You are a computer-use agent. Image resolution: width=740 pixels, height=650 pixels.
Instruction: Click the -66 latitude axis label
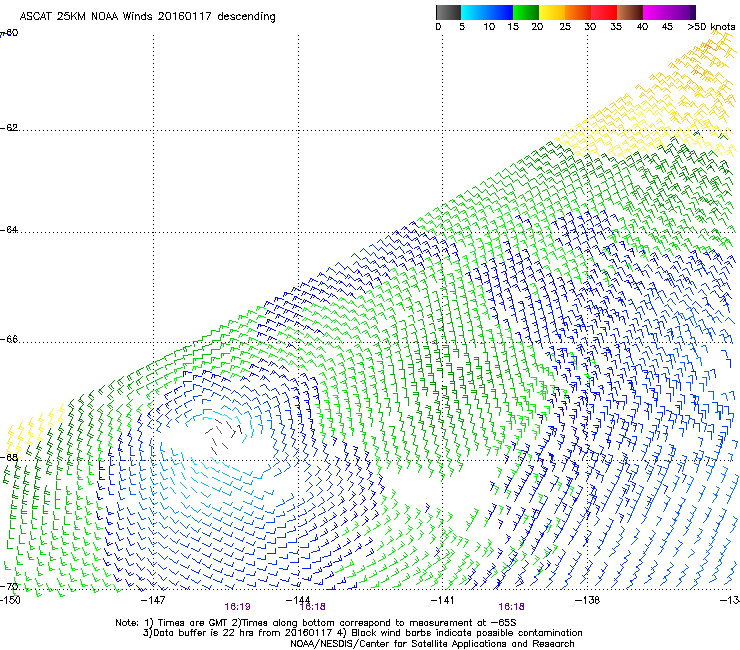coord(9,339)
